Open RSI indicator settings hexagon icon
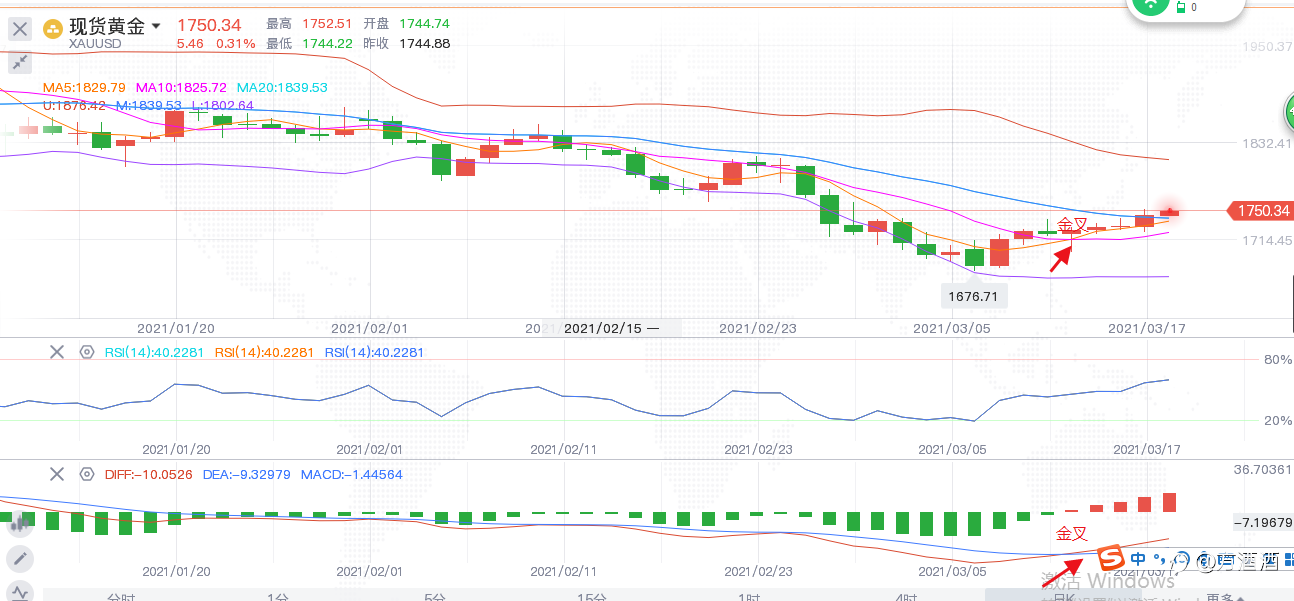This screenshot has height=601, width=1294. click(x=87, y=352)
